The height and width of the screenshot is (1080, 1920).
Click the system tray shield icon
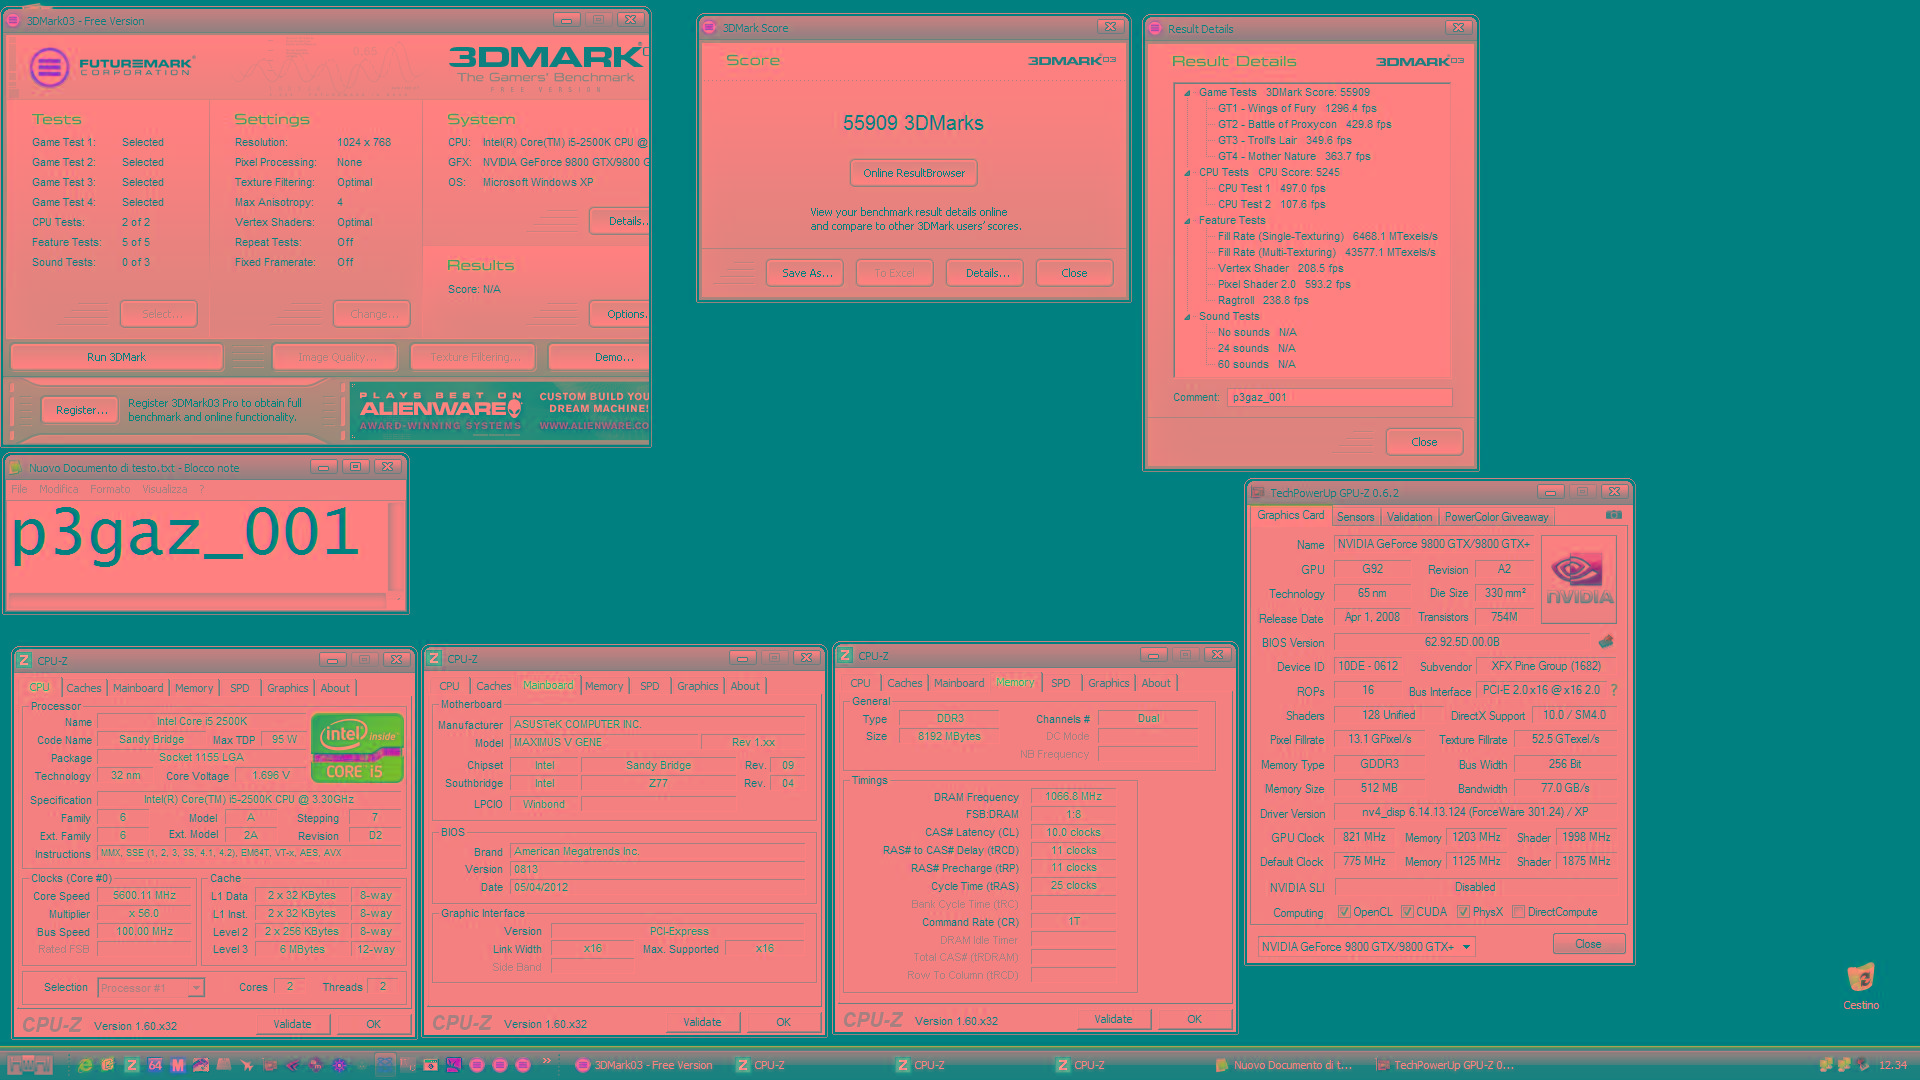click(x=1861, y=1065)
